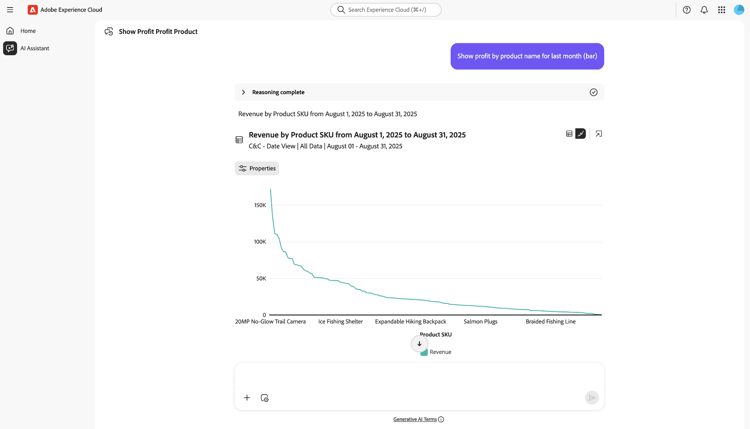This screenshot has height=429, width=750.
Task: Click the send message arrow button
Action: tap(592, 398)
